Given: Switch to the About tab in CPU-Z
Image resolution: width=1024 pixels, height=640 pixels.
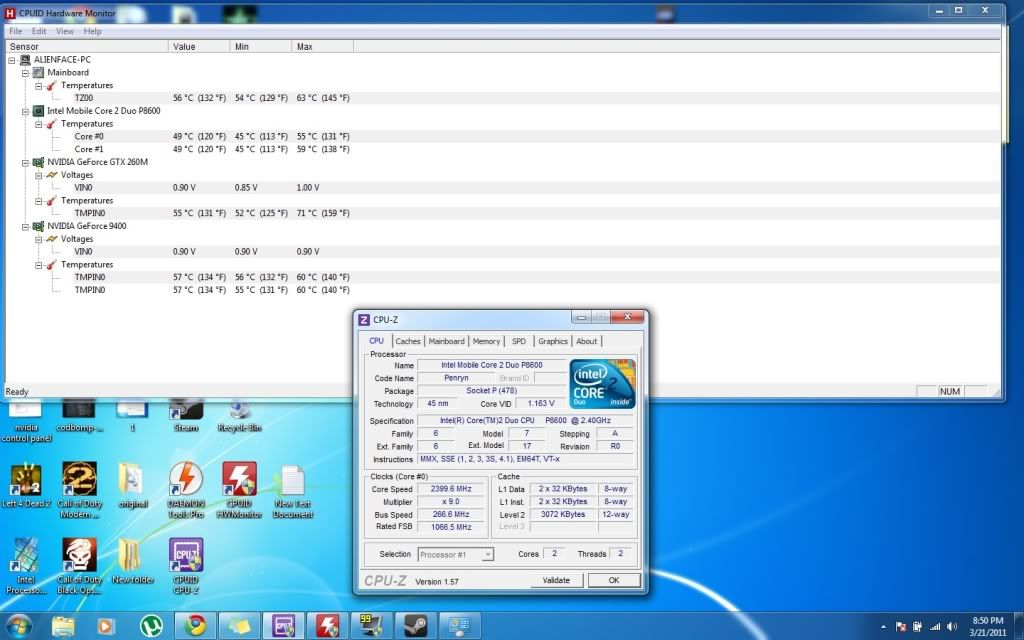Looking at the screenshot, I should [x=586, y=342].
